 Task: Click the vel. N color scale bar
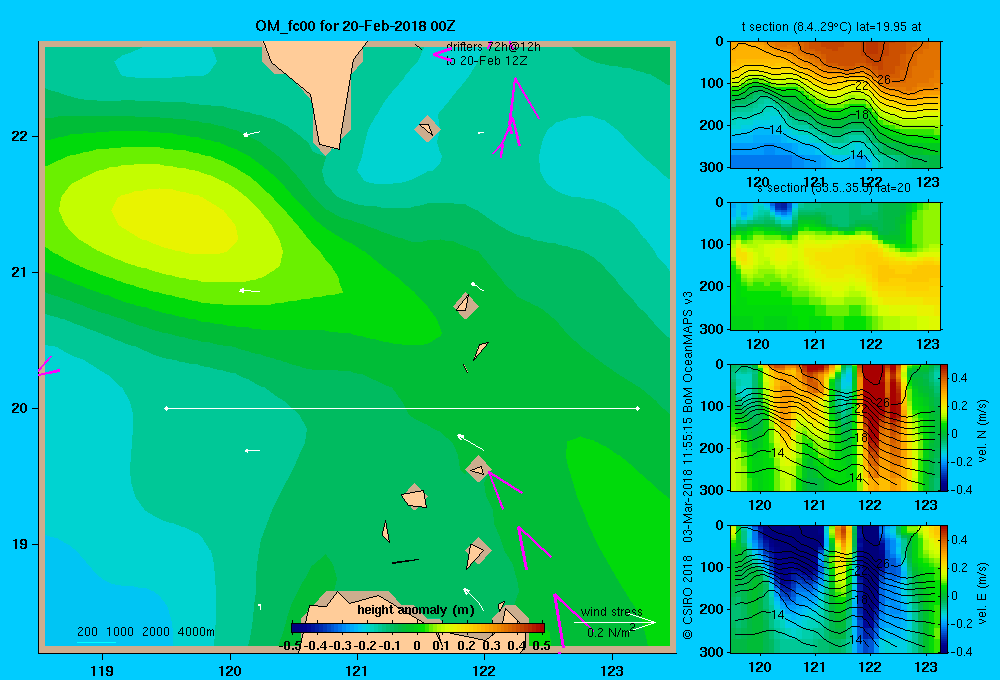tap(945, 427)
